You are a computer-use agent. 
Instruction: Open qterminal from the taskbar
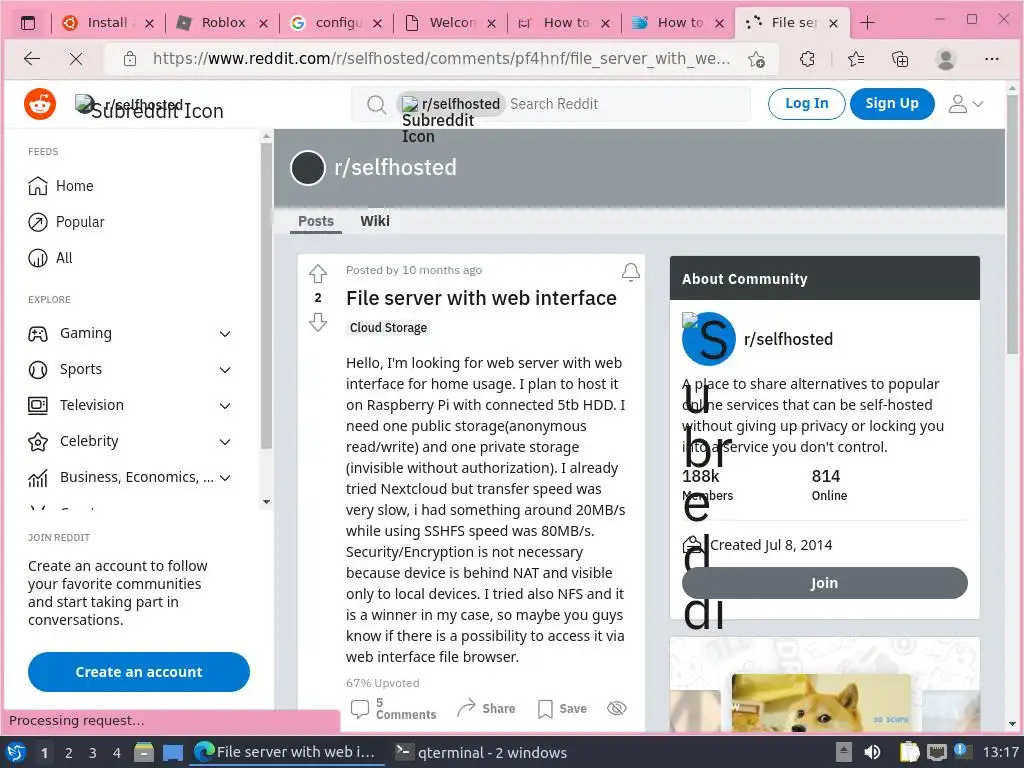tap(482, 753)
